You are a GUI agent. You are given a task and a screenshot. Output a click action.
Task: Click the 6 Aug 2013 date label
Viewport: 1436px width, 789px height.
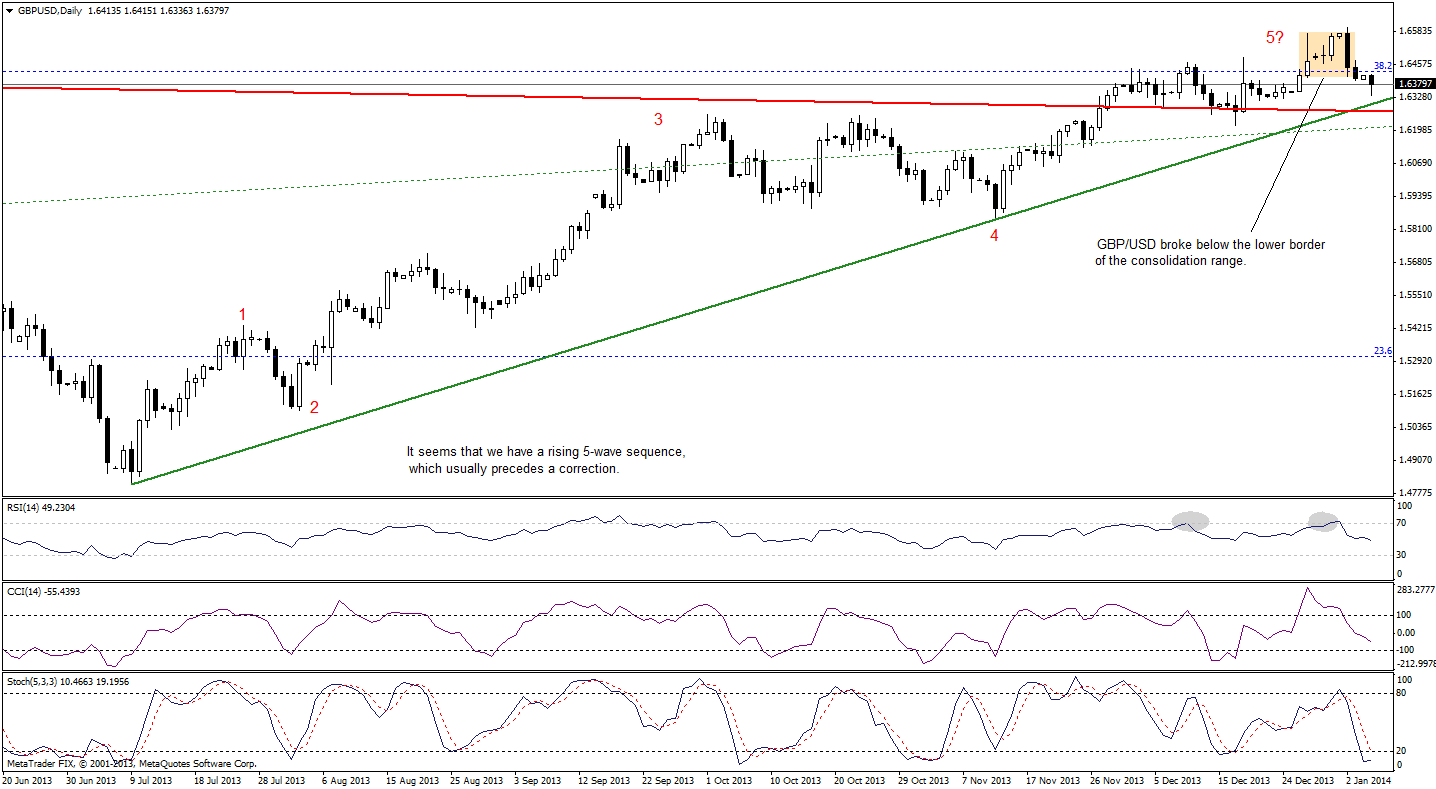pyautogui.click(x=346, y=780)
